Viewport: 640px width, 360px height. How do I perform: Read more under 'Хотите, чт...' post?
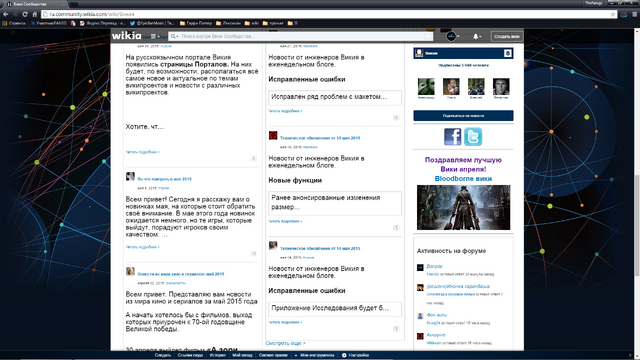point(142,152)
